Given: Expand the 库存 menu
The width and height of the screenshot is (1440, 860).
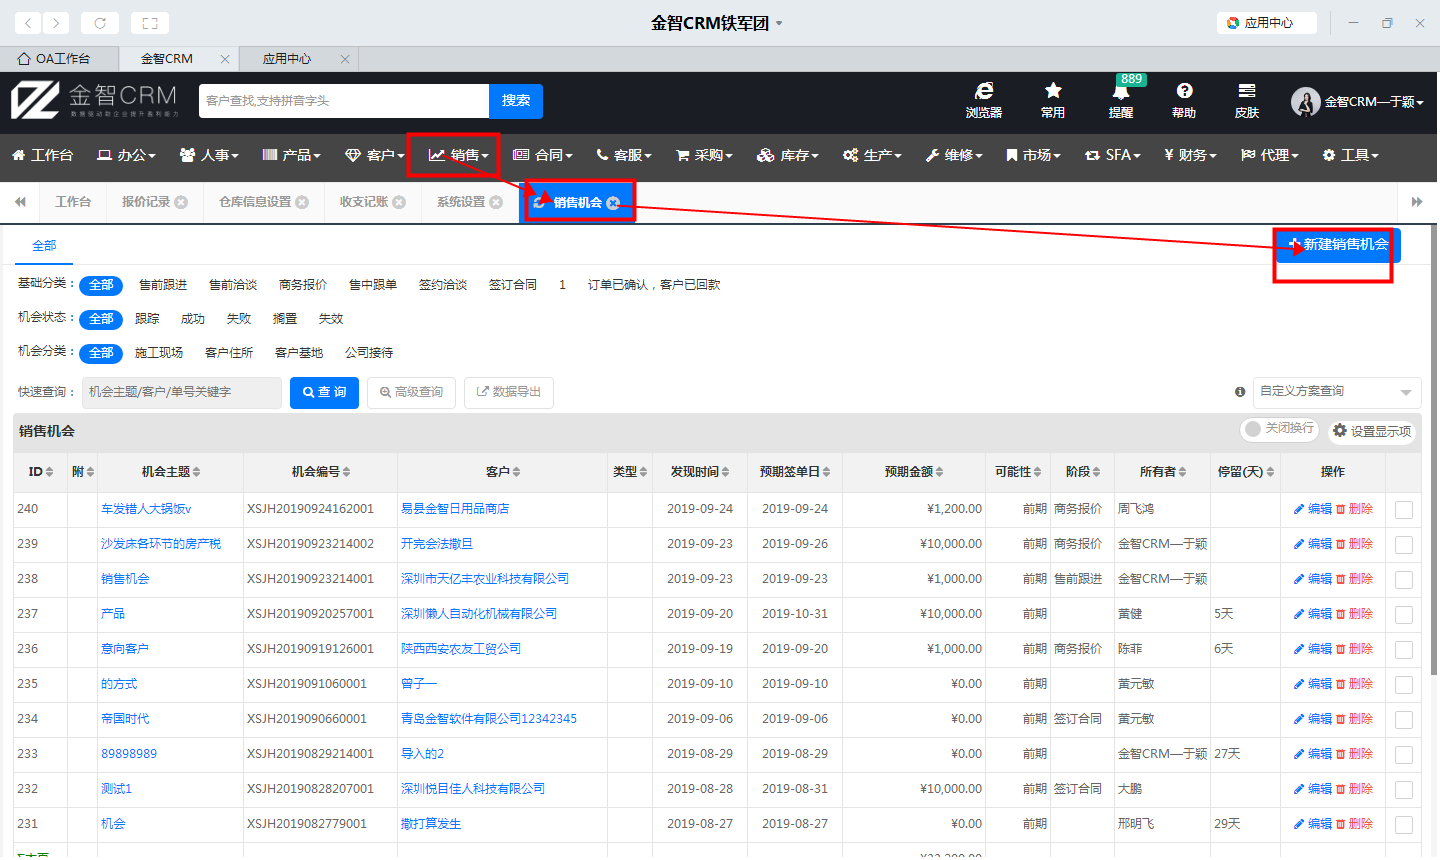Looking at the screenshot, I should (788, 155).
